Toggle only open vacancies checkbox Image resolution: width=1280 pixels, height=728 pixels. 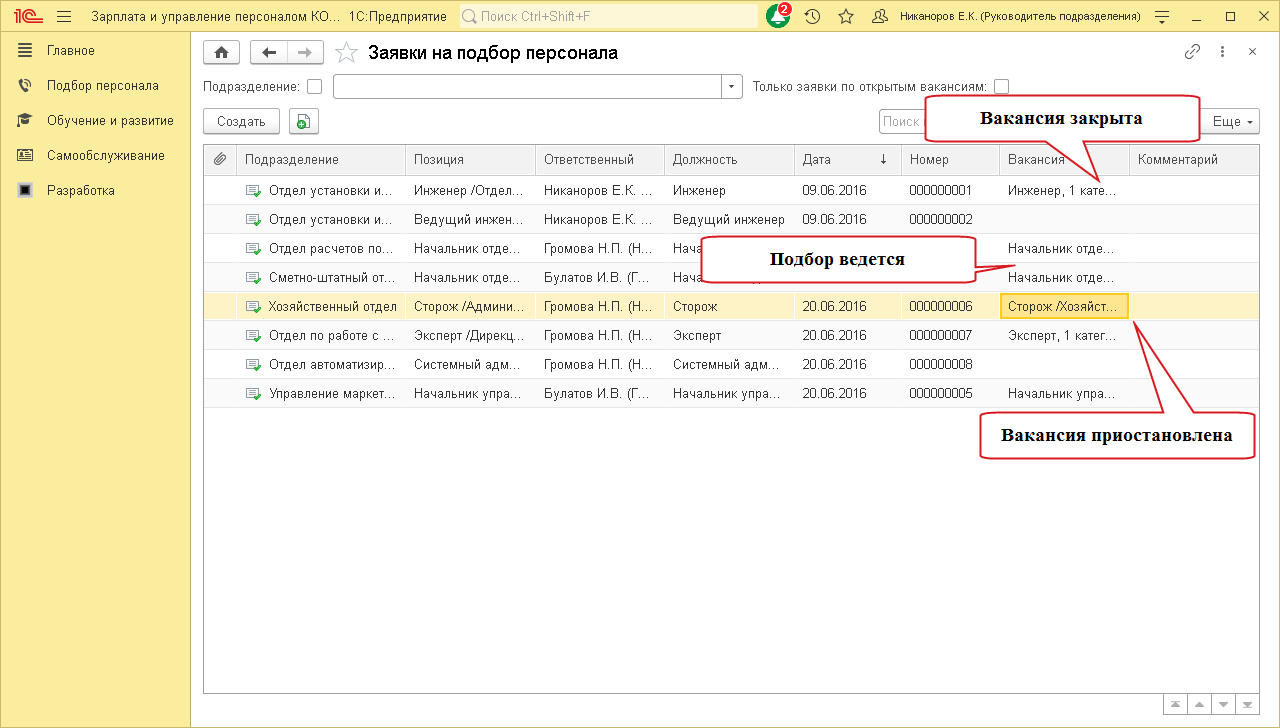pyautogui.click(x=1001, y=87)
